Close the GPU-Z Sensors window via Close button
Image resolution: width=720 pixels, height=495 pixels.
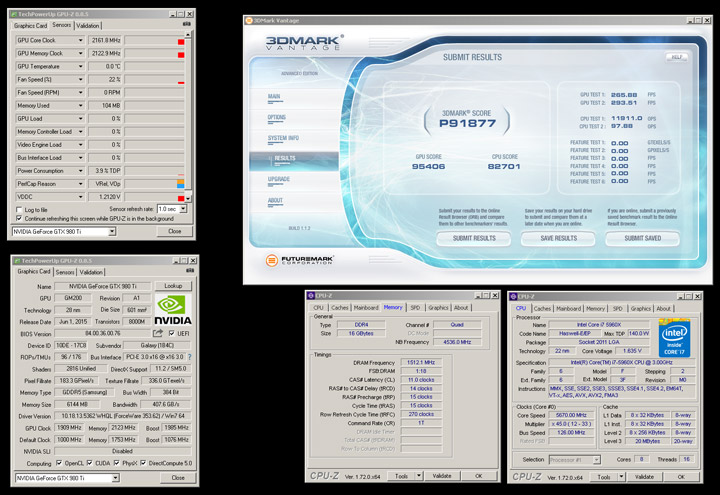point(174,231)
